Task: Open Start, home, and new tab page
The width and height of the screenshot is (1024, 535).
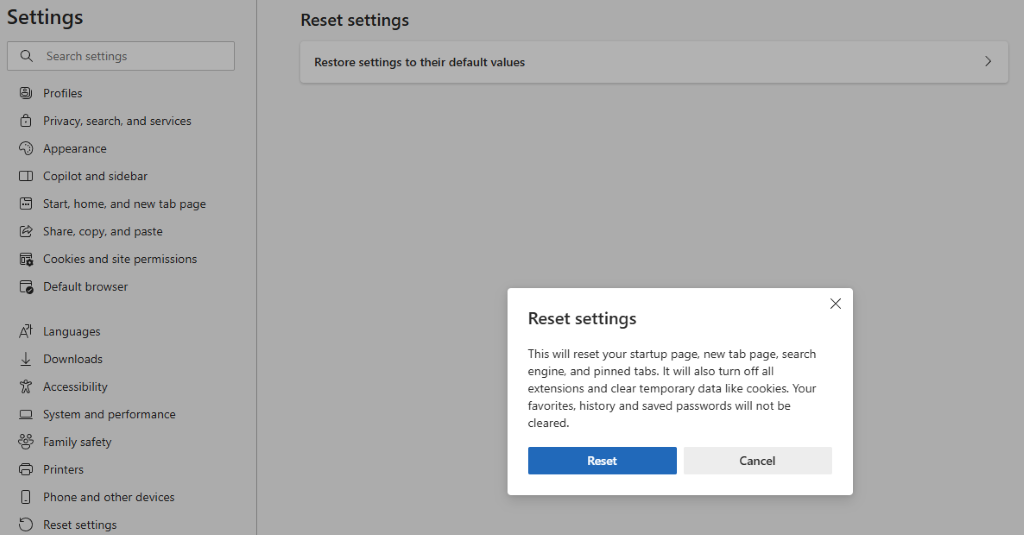Action: tap(124, 204)
